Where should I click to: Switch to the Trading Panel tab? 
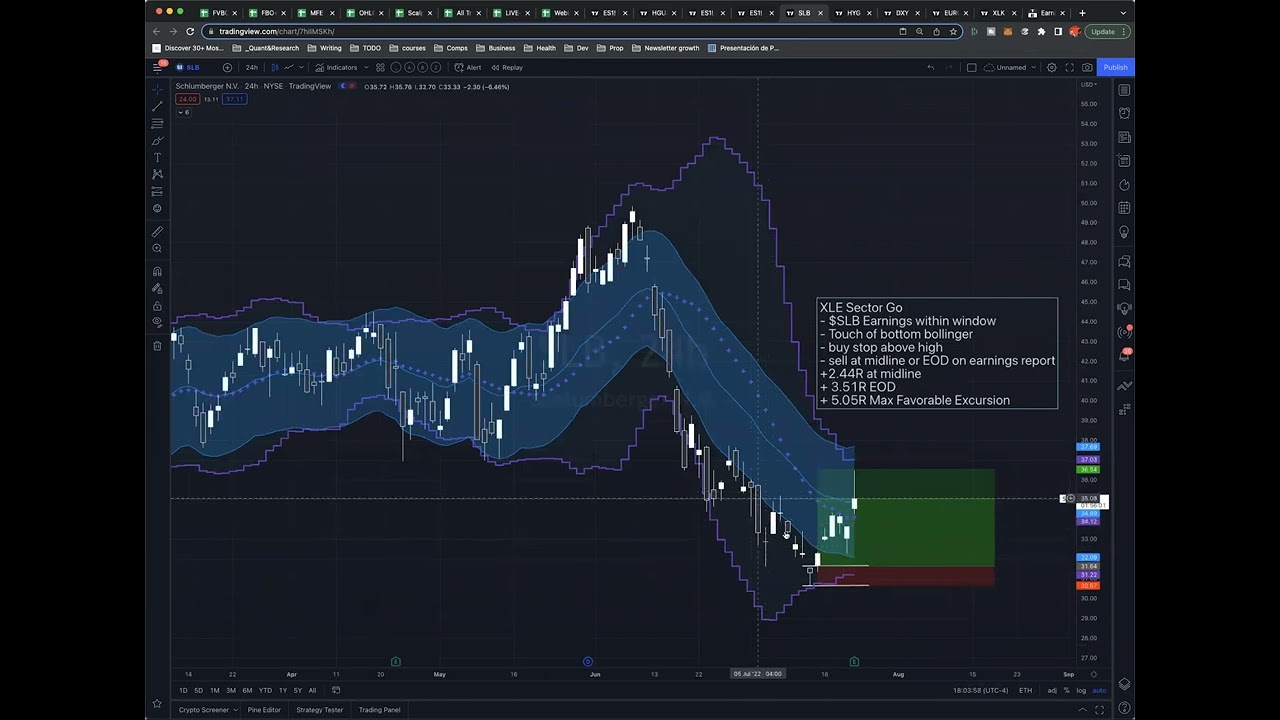click(x=379, y=710)
